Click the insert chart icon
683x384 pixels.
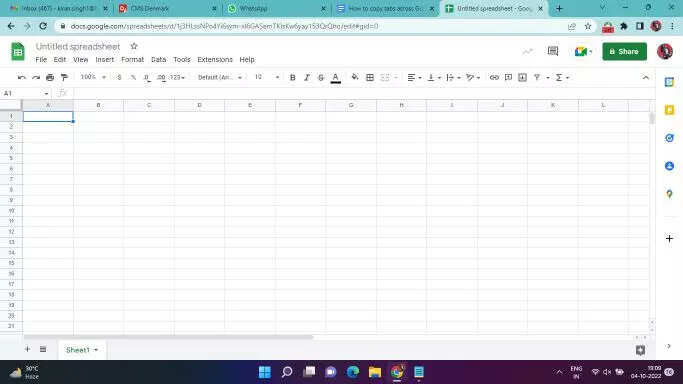pyautogui.click(x=522, y=77)
